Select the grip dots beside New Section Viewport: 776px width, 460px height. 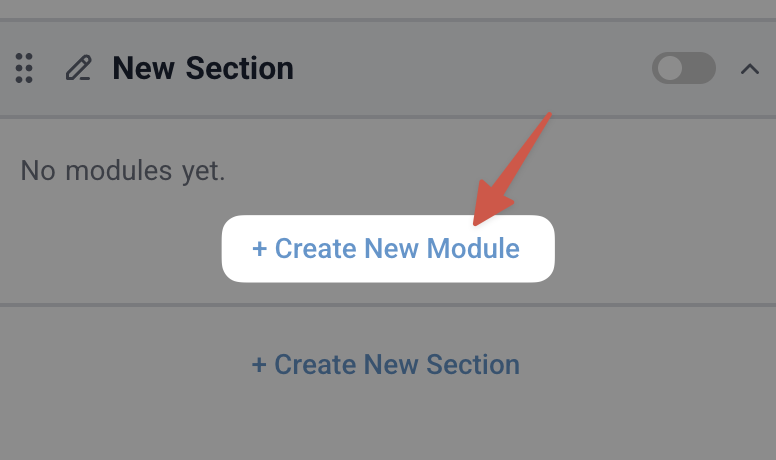coord(25,68)
